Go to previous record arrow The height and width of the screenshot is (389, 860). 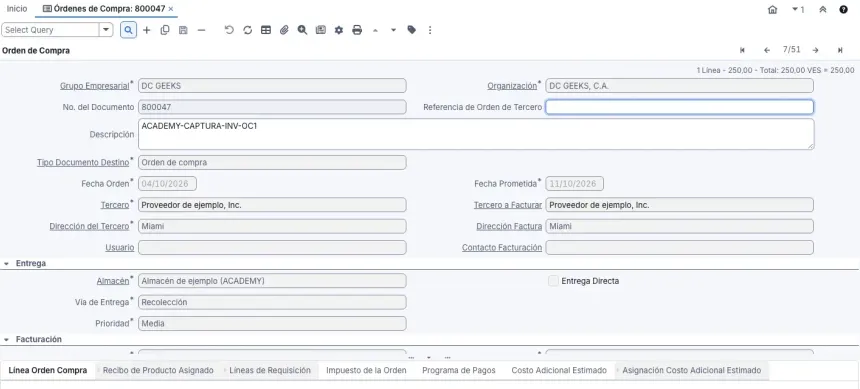pyautogui.click(x=767, y=50)
